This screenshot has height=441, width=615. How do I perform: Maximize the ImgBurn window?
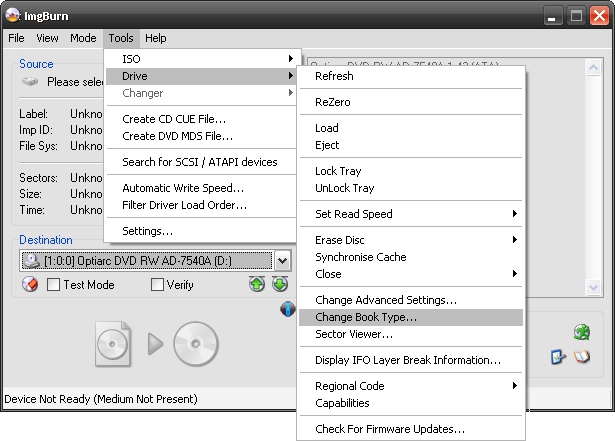[576, 16]
